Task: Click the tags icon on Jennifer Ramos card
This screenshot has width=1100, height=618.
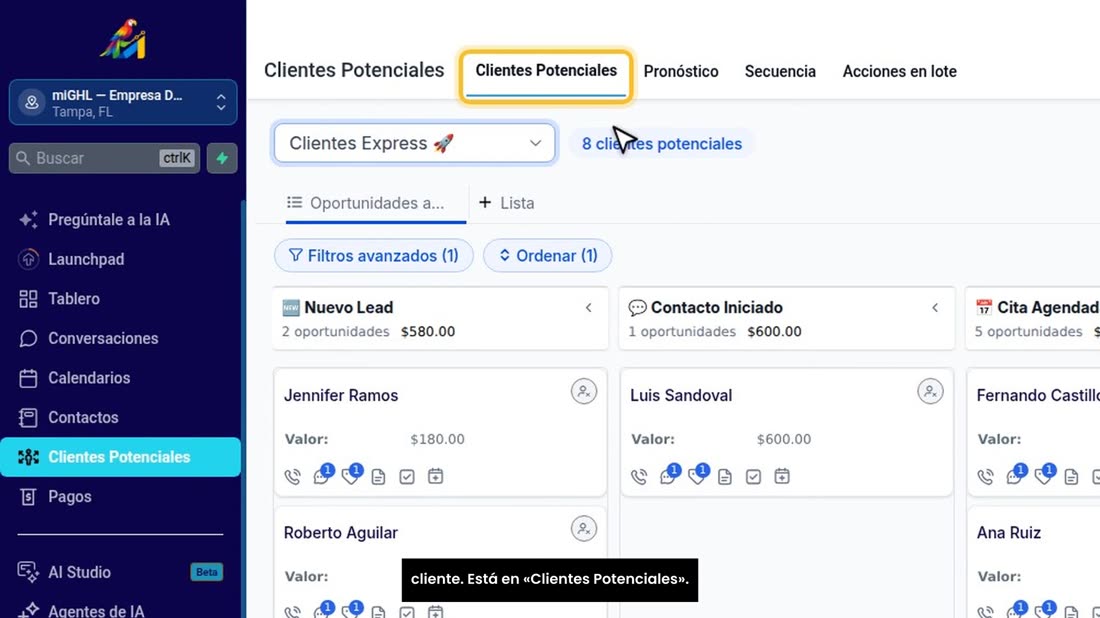Action: coord(351,476)
